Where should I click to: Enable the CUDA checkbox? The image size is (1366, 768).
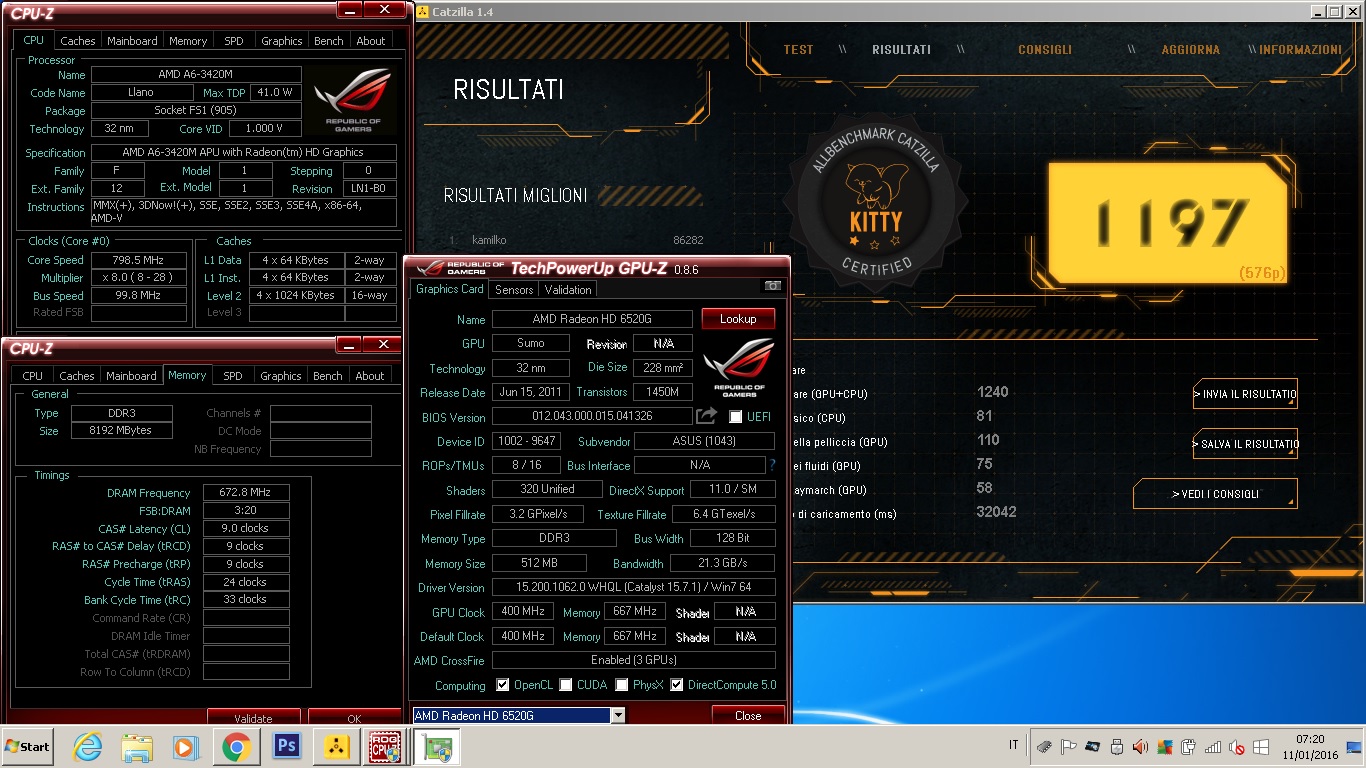[566, 685]
